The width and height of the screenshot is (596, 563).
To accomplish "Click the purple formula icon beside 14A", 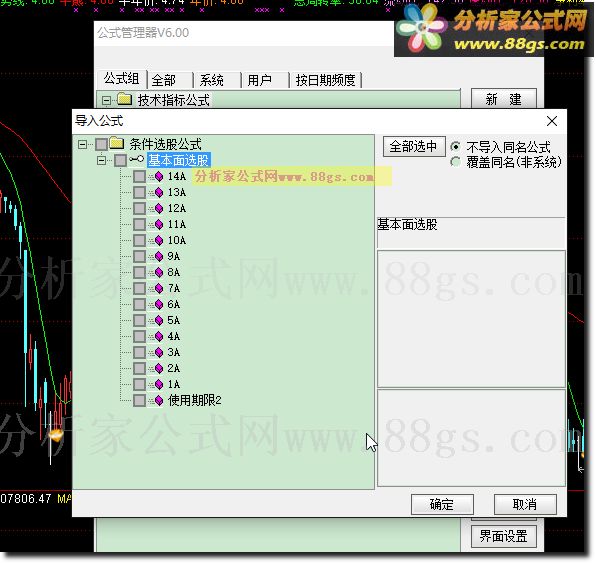I will (x=159, y=176).
